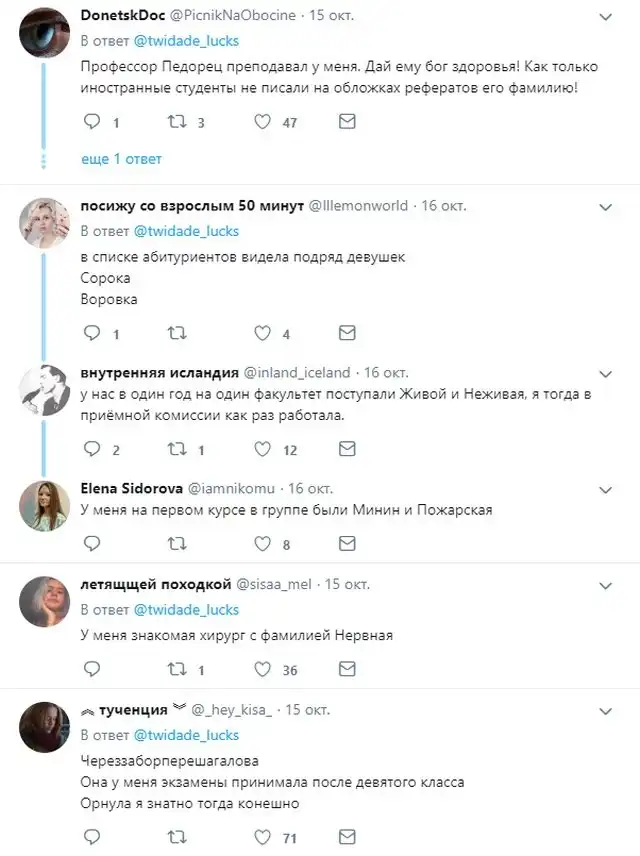
Task: Like the Живой и Неживая tweet
Action: (264, 450)
